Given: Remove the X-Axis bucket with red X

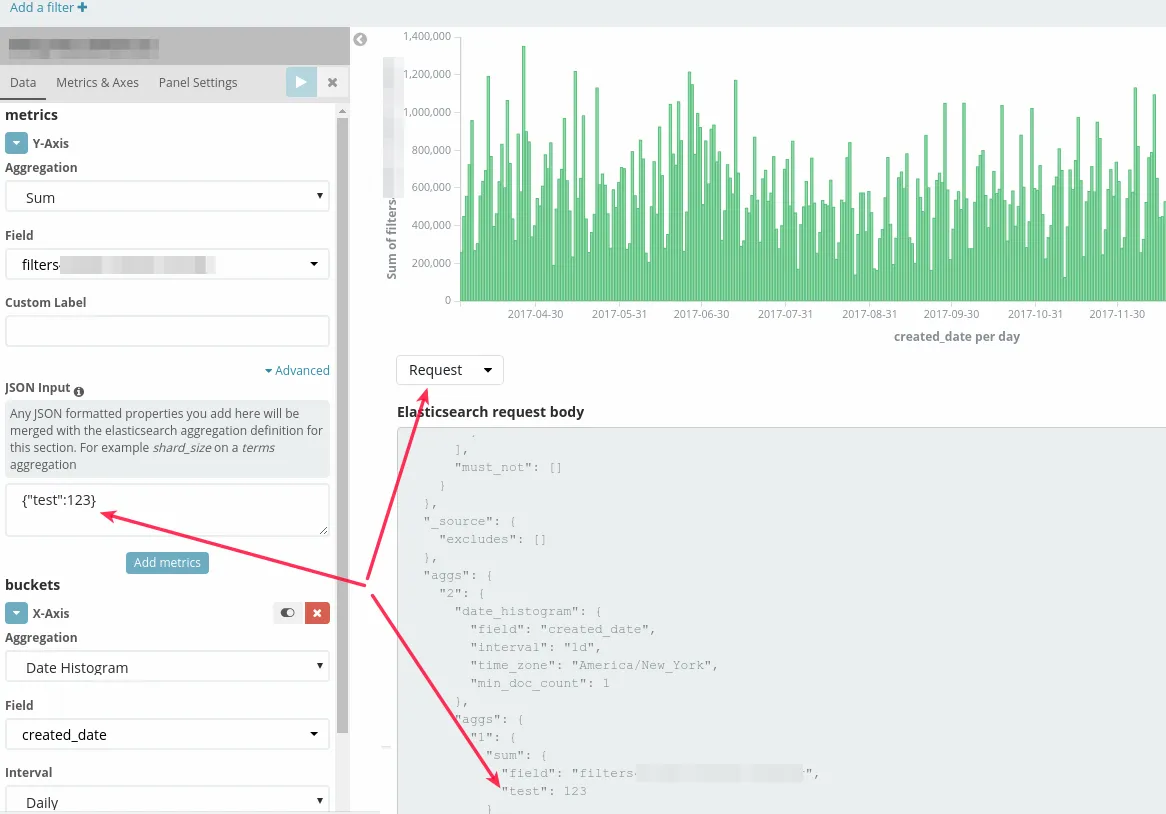Looking at the screenshot, I should tap(318, 613).
